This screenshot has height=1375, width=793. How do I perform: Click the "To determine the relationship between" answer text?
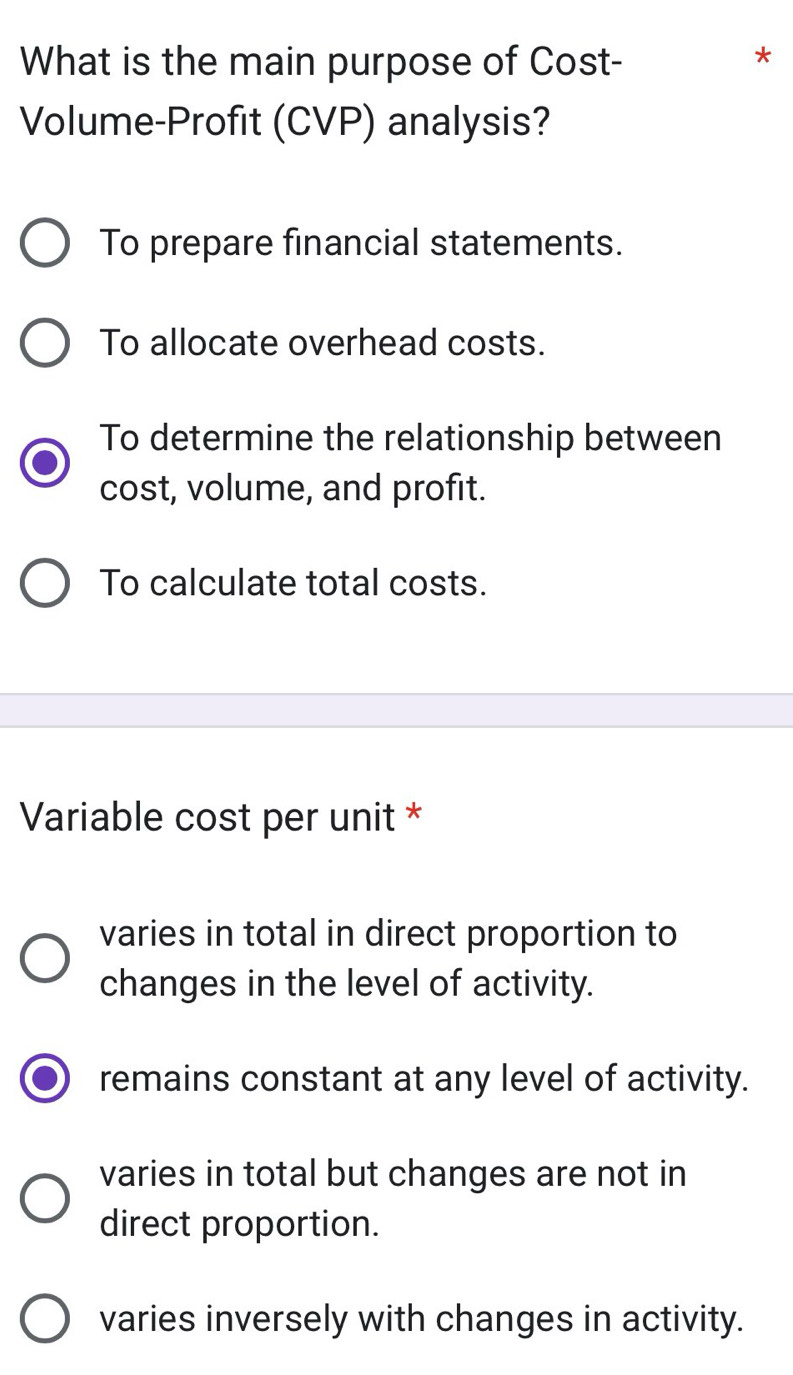410,438
